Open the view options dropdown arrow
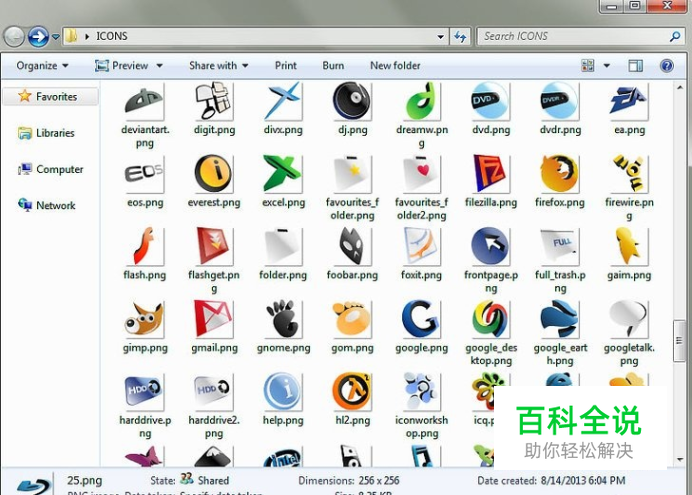The height and width of the screenshot is (495, 692). (607, 66)
